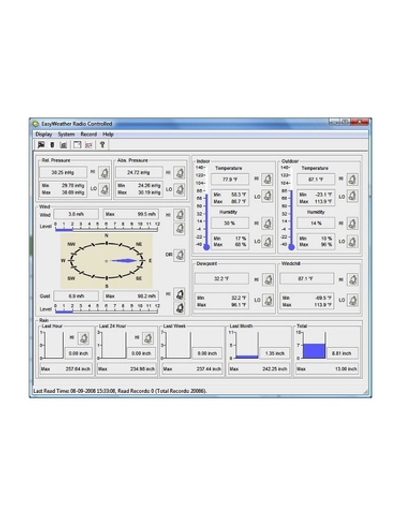Click Windchill HI alarm bell
400x515 pixels.
tap(353, 280)
